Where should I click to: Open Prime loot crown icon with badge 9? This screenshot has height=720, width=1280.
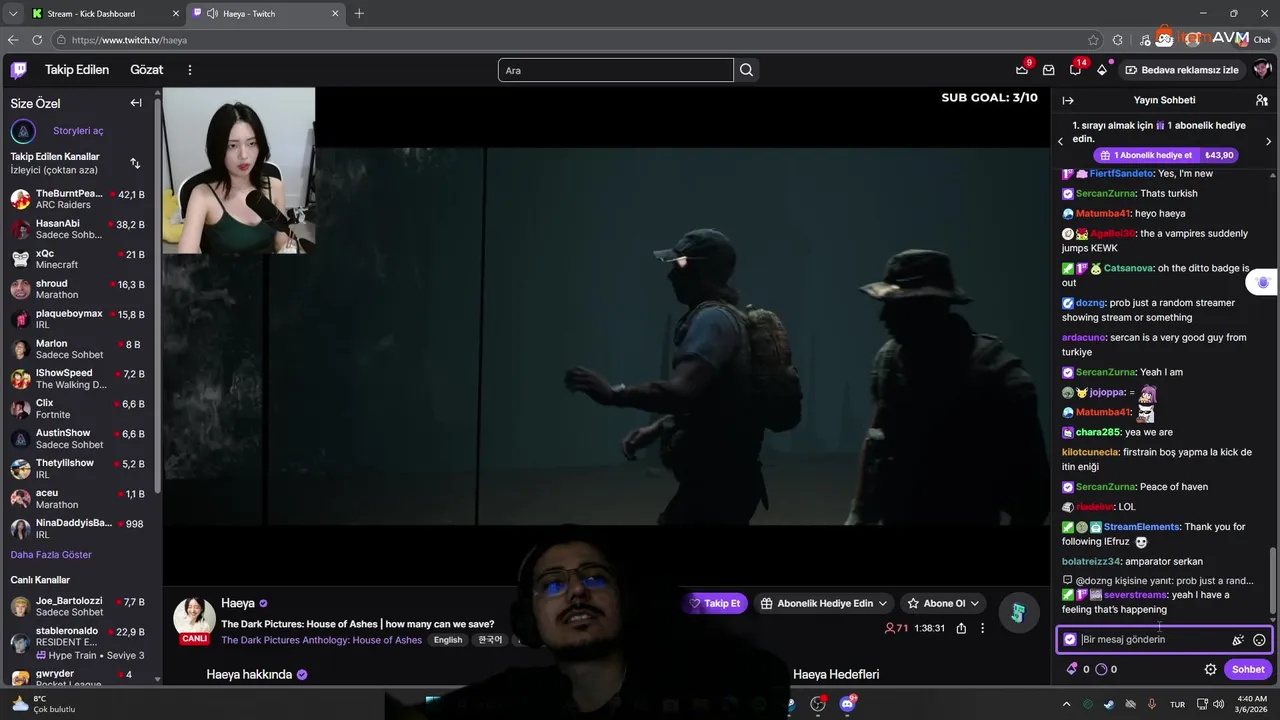pos(1022,70)
